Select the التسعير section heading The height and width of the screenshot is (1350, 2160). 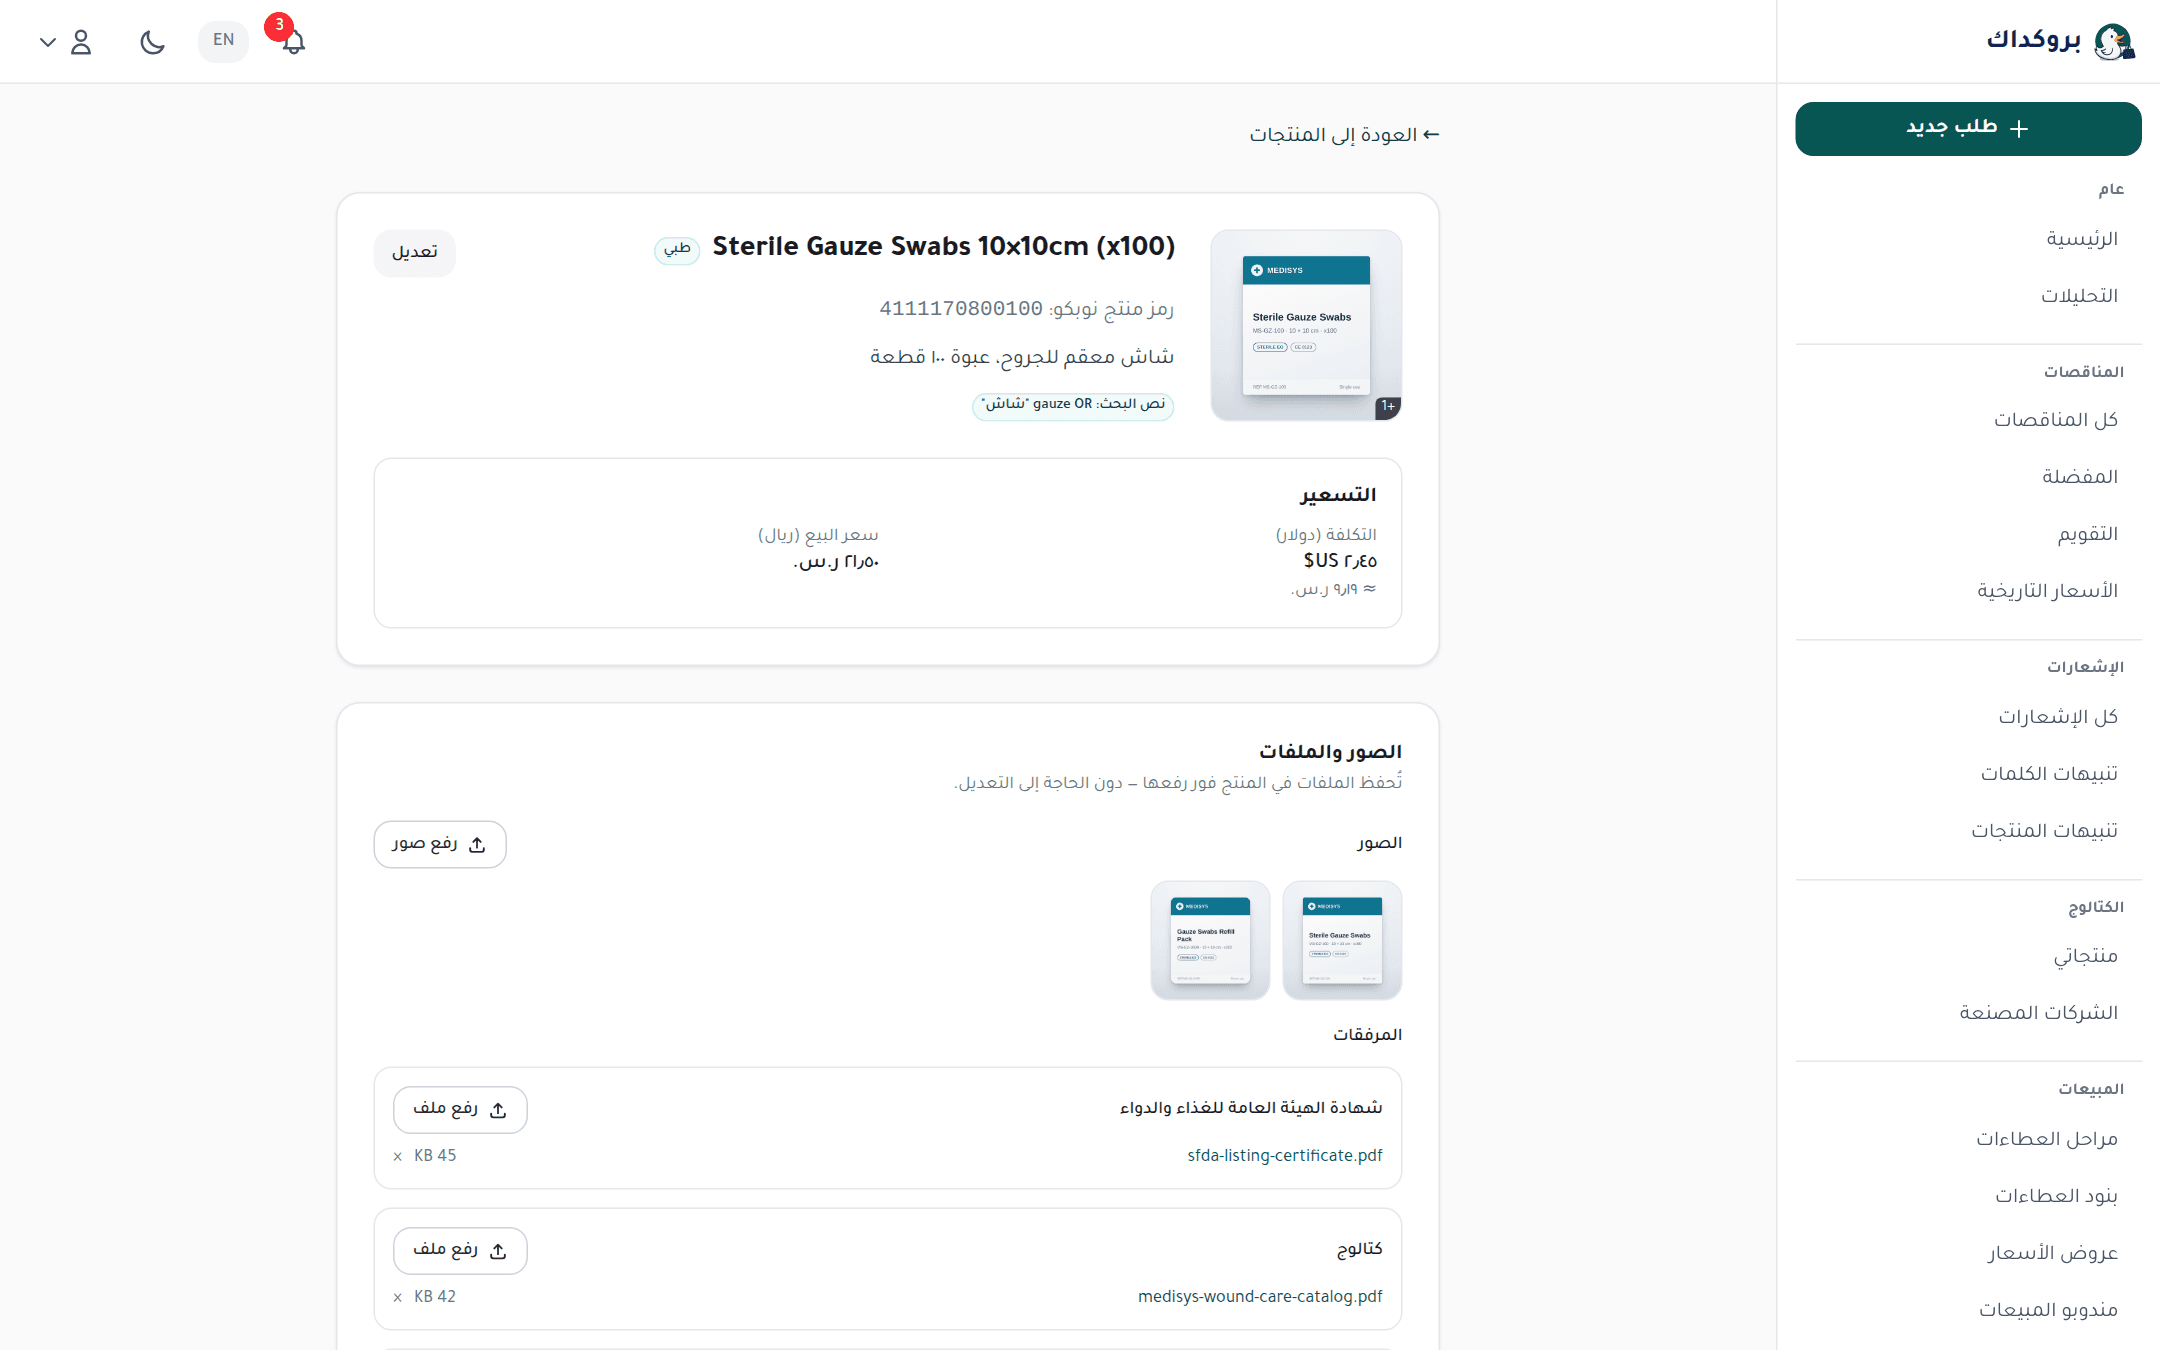(1338, 495)
